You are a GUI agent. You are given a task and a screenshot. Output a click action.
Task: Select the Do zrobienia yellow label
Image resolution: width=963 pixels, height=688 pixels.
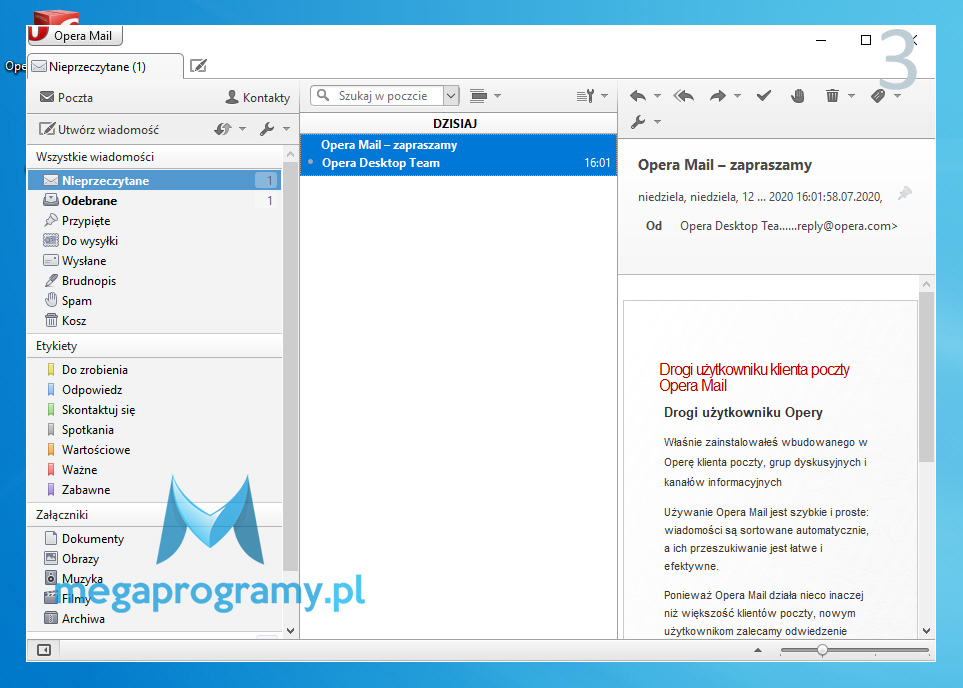click(155, 369)
